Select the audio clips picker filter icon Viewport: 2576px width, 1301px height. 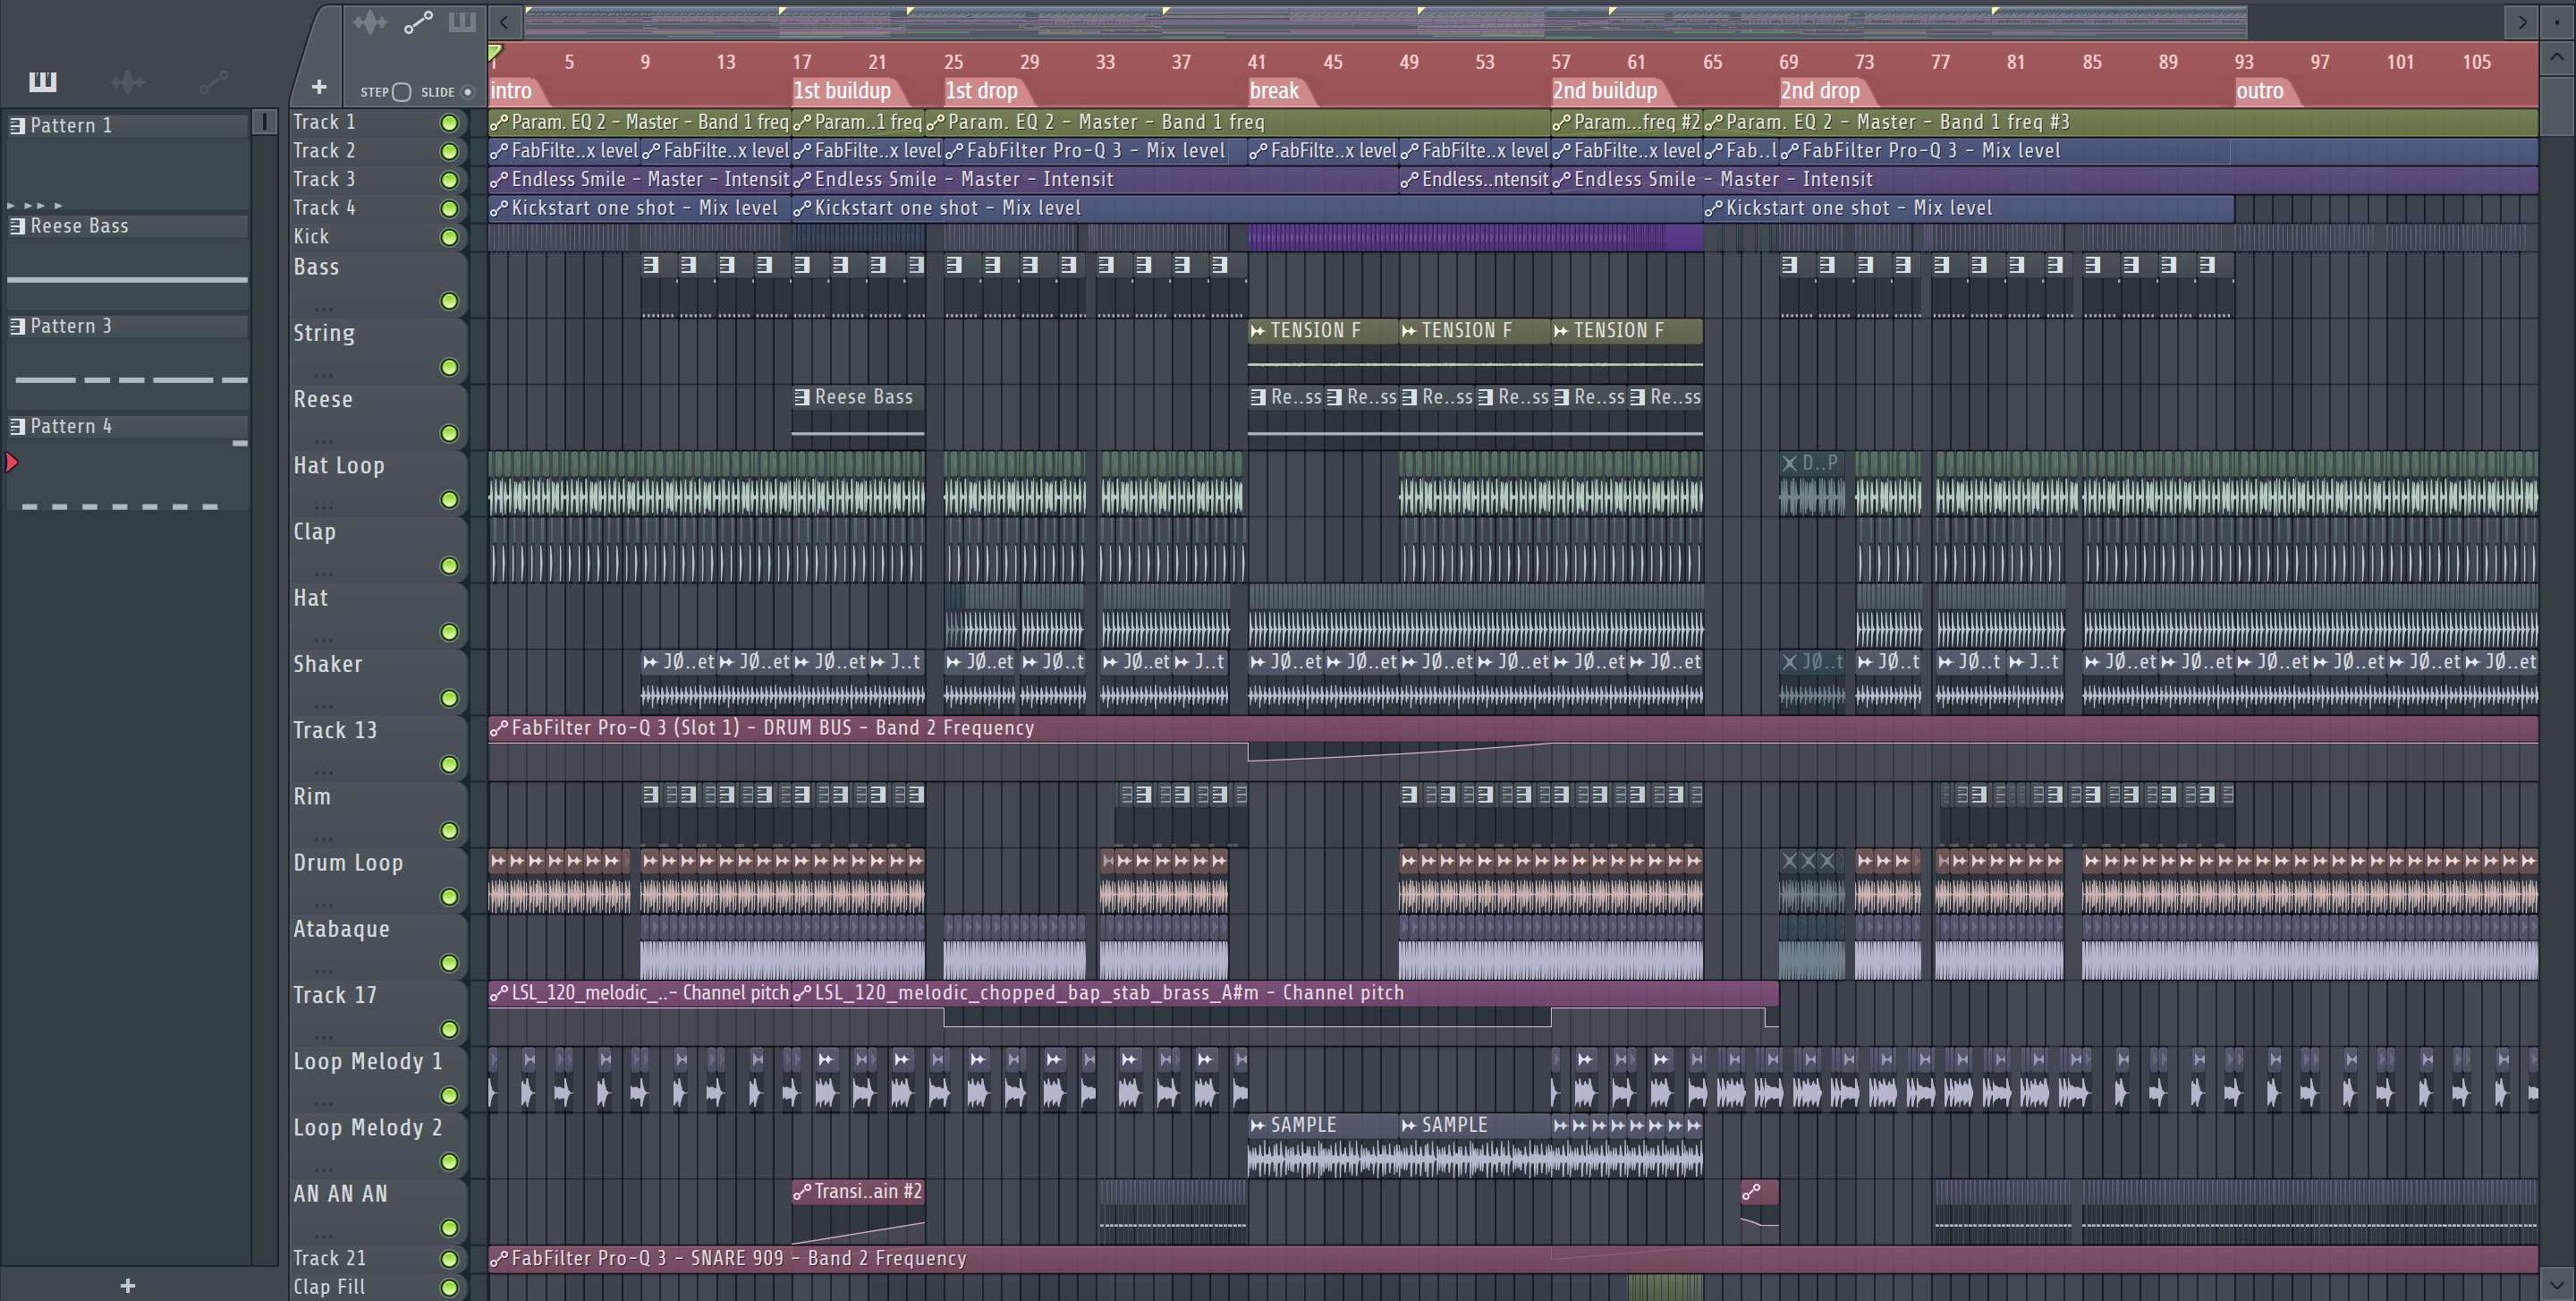coord(128,82)
